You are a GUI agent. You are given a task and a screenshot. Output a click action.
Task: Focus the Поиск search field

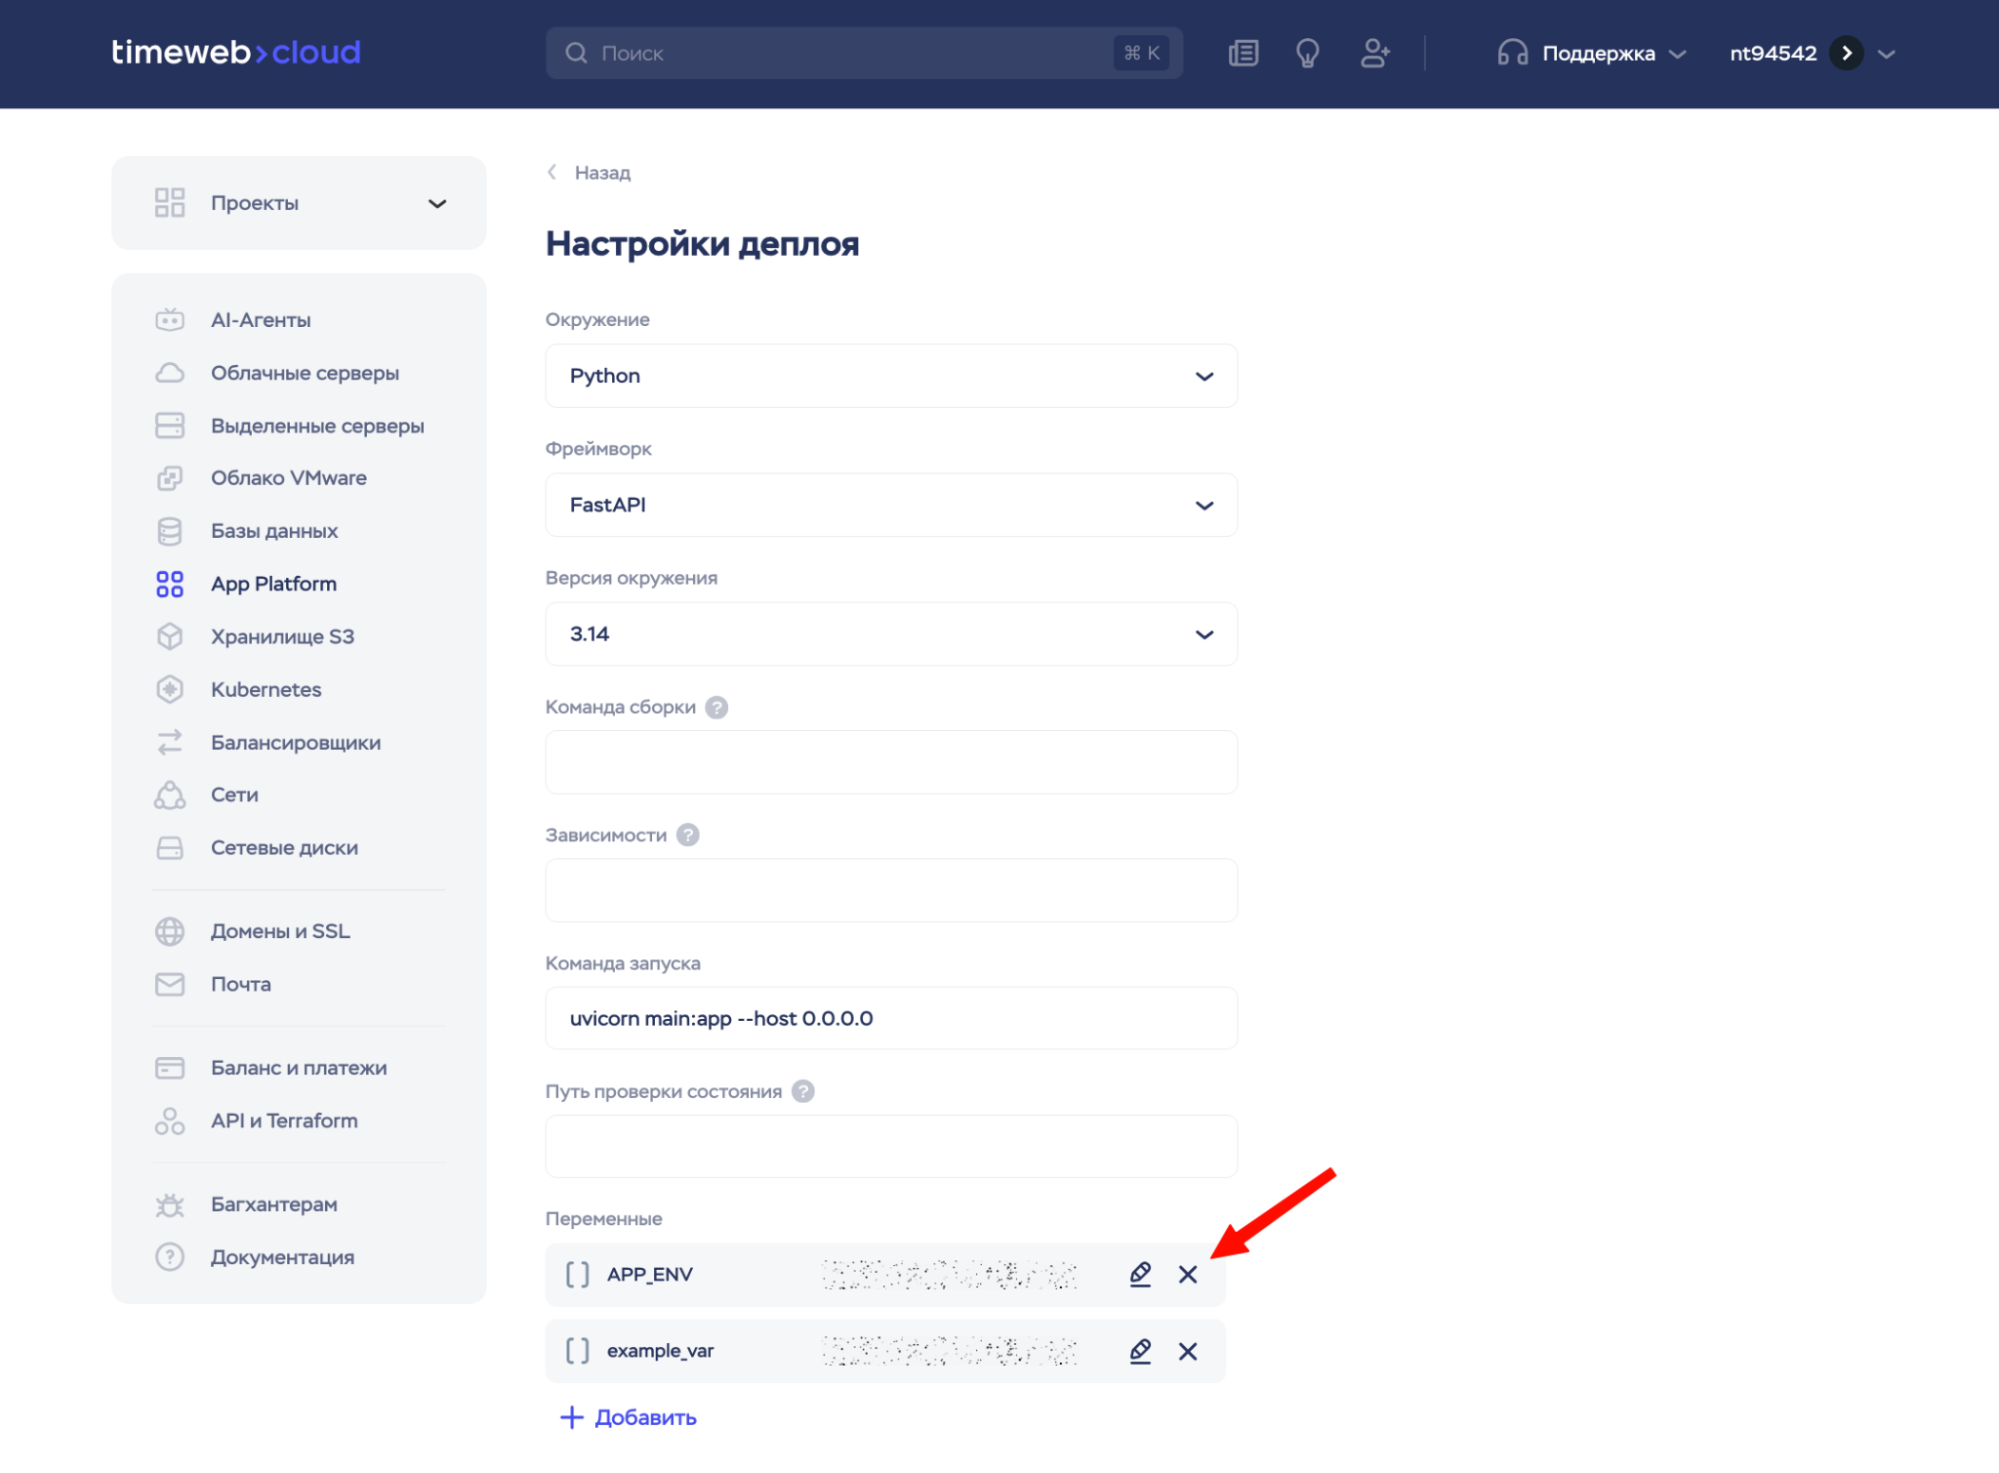pyautogui.click(x=850, y=53)
